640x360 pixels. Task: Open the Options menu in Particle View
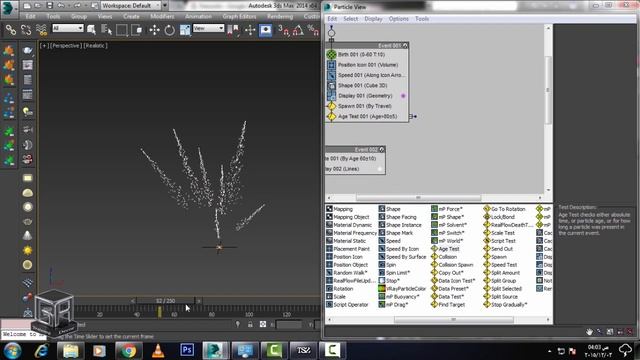pyautogui.click(x=398, y=19)
